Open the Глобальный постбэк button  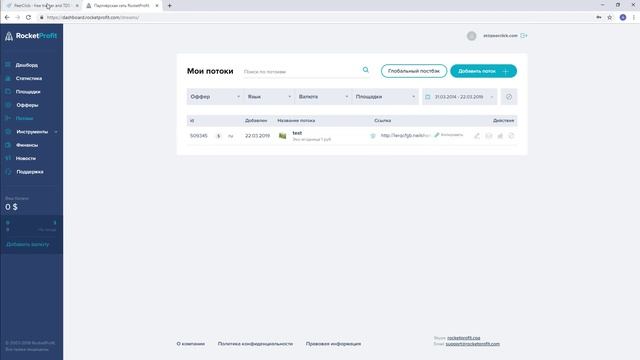(x=414, y=71)
